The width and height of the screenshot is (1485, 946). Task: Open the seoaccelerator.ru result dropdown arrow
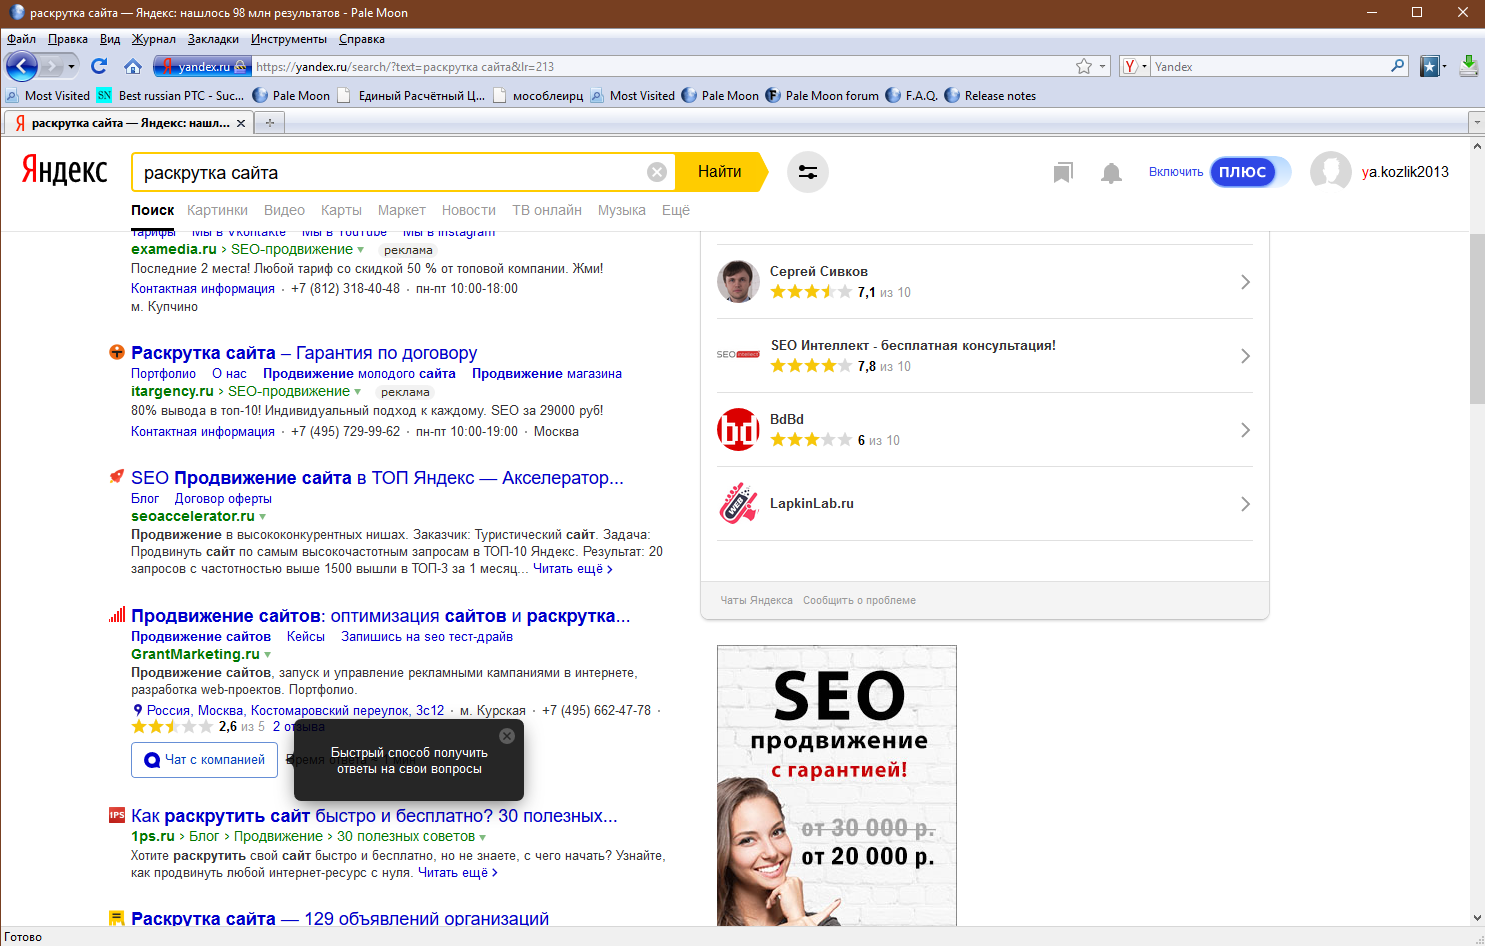(263, 517)
